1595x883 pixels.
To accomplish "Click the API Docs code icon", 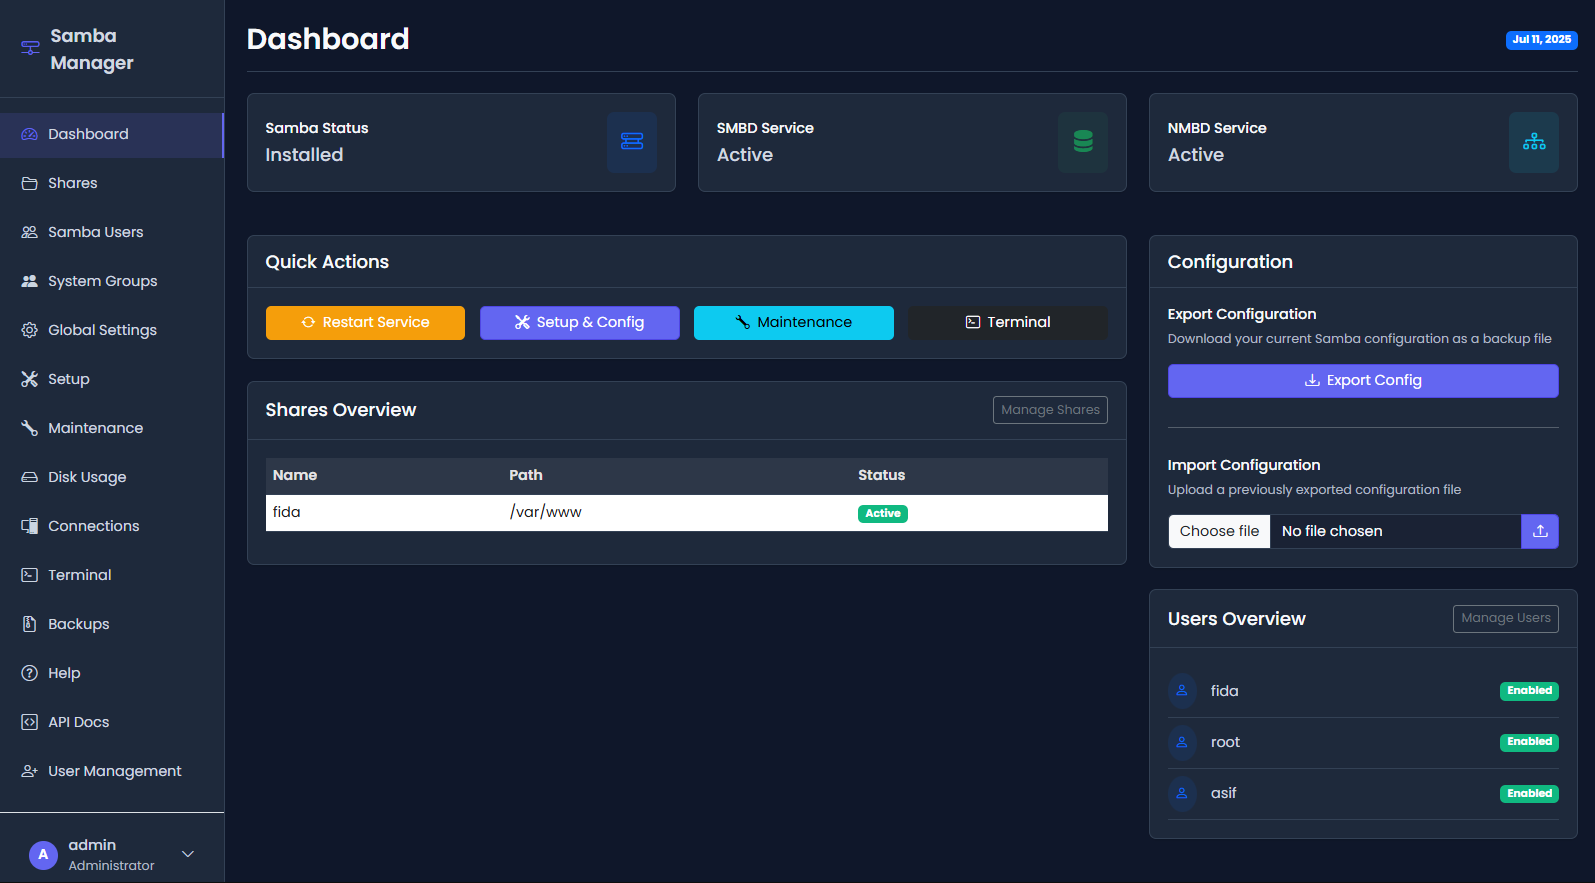I will tap(30, 722).
